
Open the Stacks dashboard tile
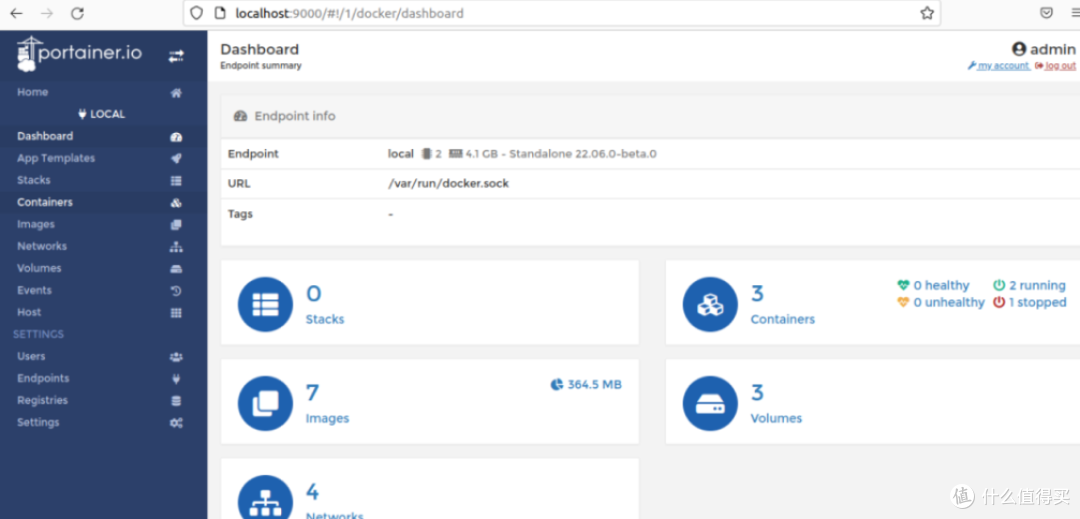tap(325, 319)
